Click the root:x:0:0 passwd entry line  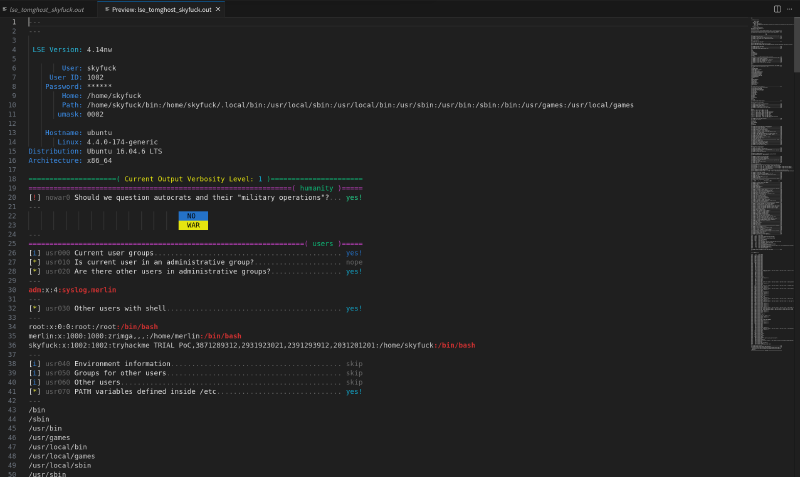click(93, 327)
